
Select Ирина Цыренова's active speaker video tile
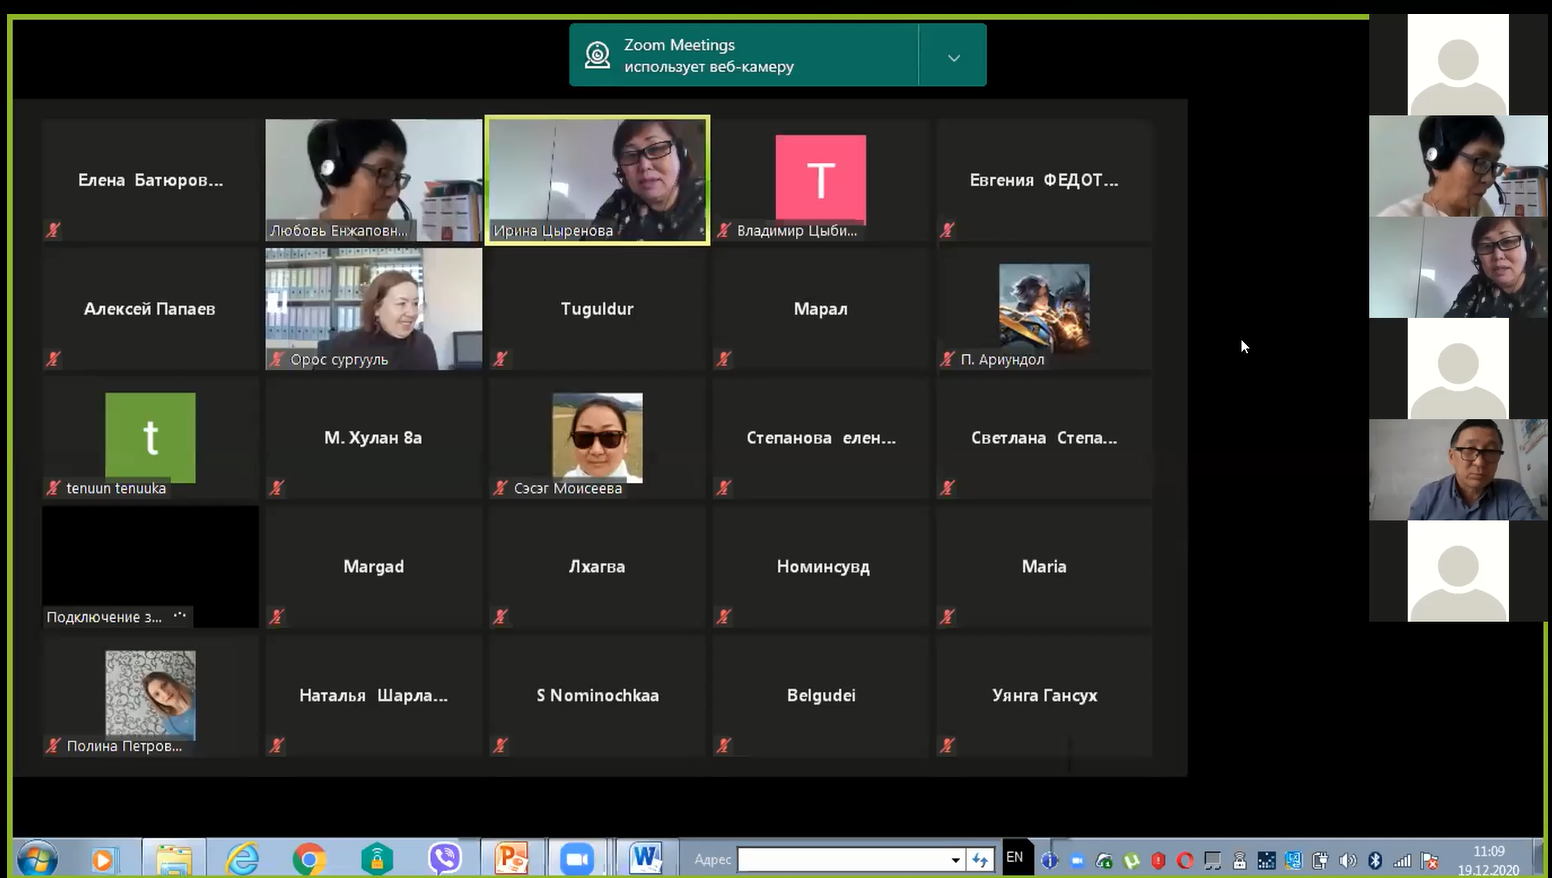597,178
